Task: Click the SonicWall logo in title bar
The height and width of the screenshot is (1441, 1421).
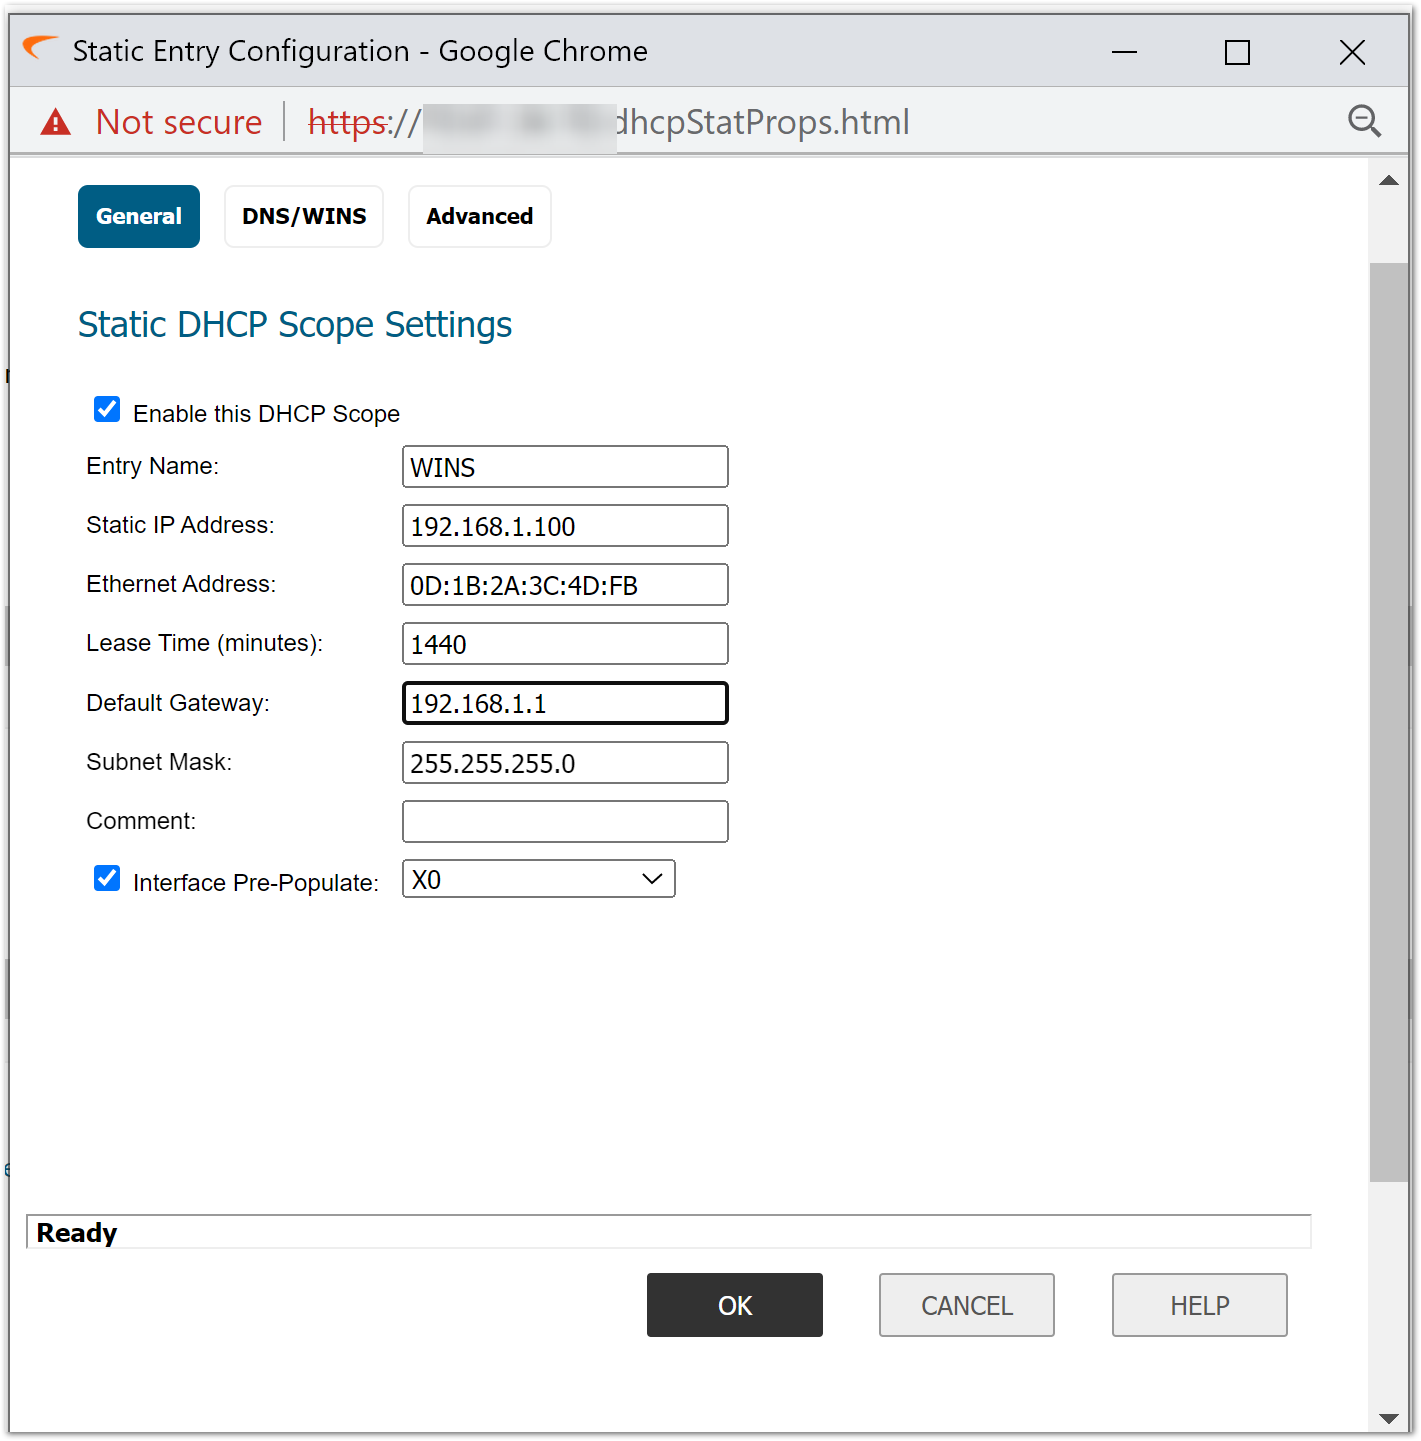Action: [x=40, y=48]
